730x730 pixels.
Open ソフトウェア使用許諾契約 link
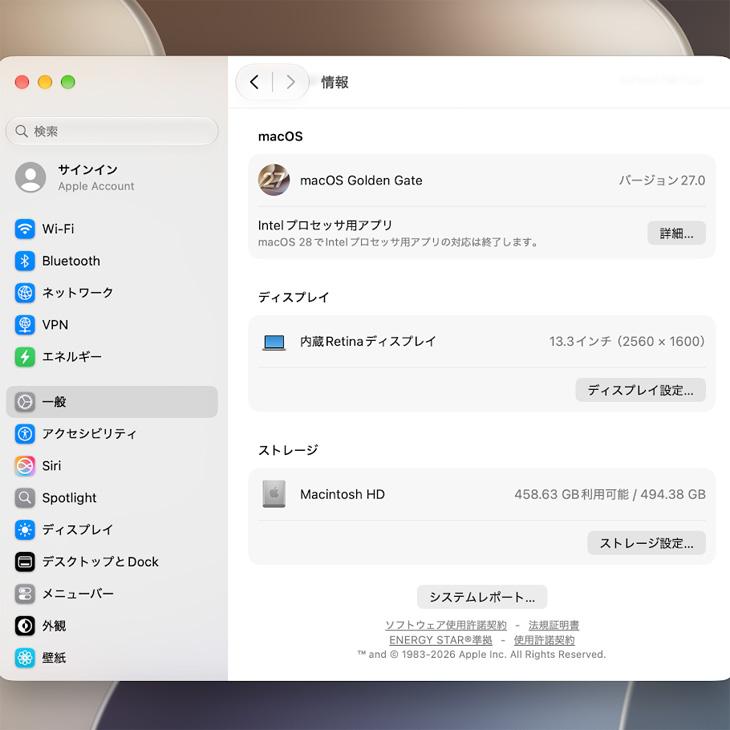click(446, 625)
